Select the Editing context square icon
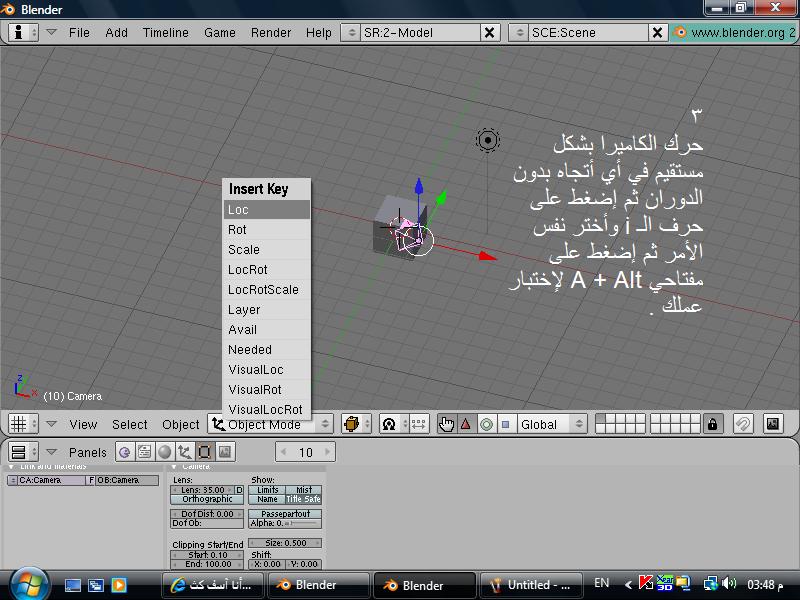This screenshot has width=800, height=600. 205,452
